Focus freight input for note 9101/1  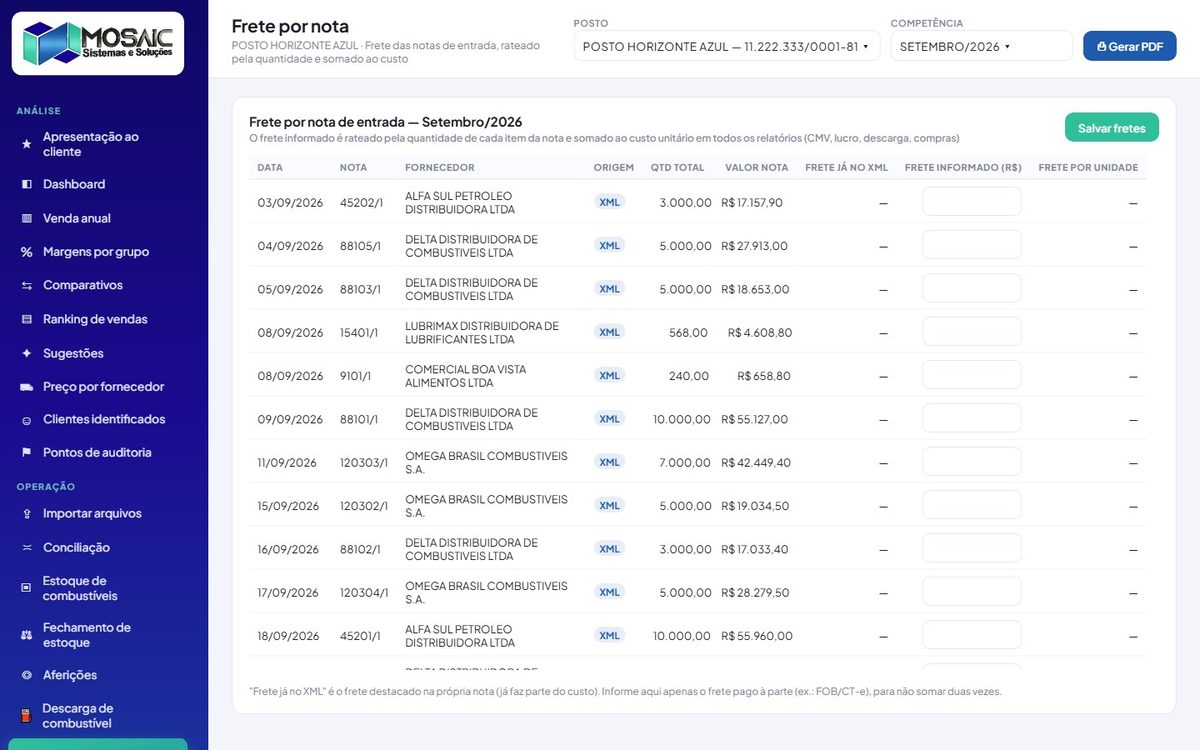(972, 375)
